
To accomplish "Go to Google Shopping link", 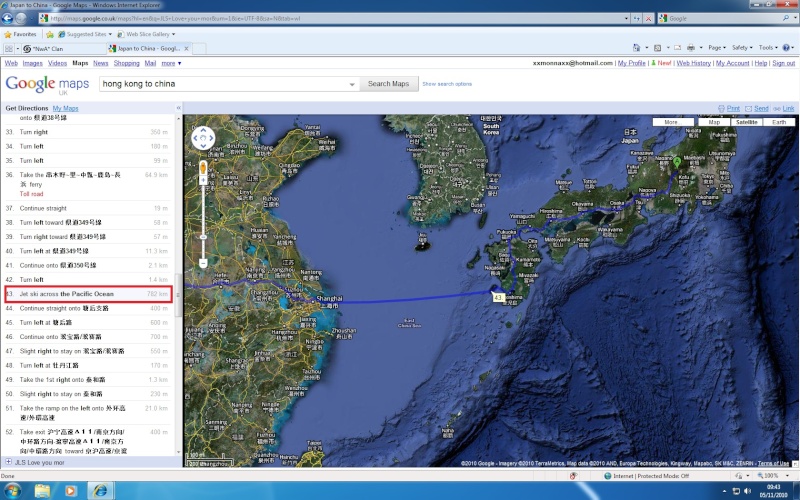I will 127,63.
